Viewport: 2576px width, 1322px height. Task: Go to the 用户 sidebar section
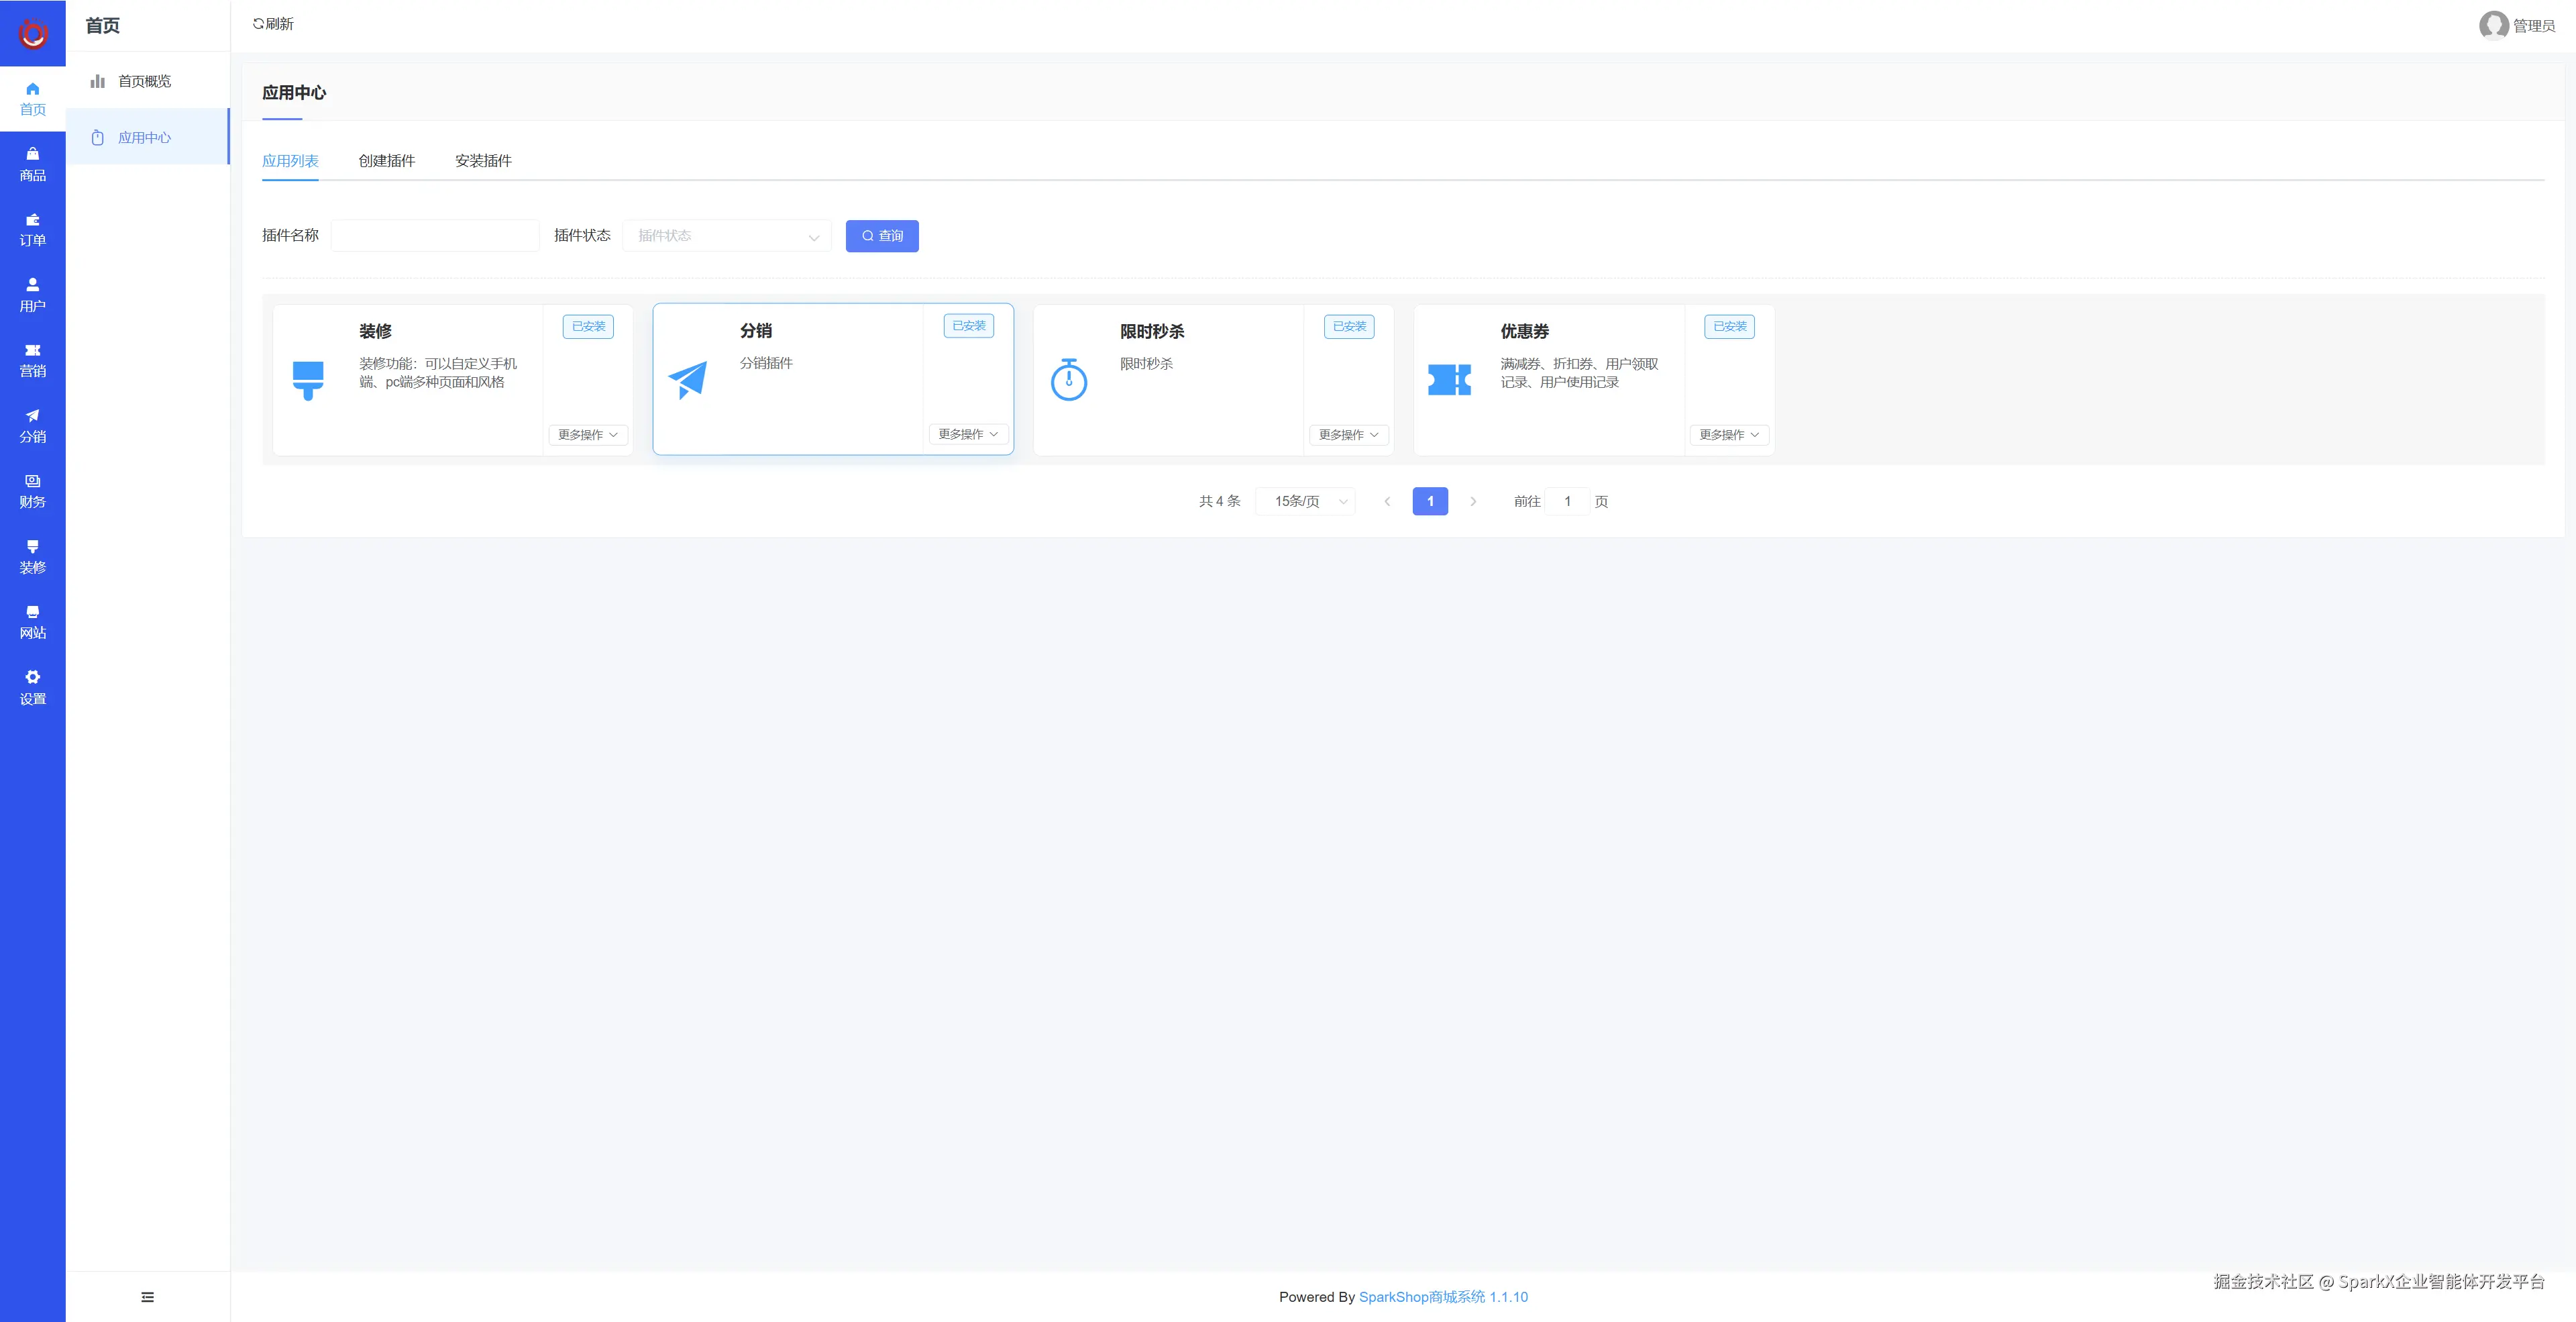(32, 295)
